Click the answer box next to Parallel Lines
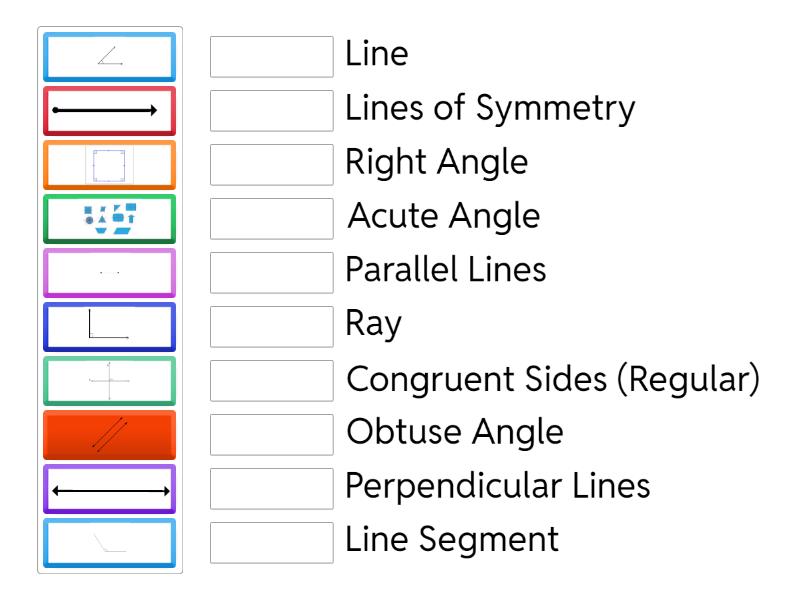The image size is (800, 600). (272, 273)
